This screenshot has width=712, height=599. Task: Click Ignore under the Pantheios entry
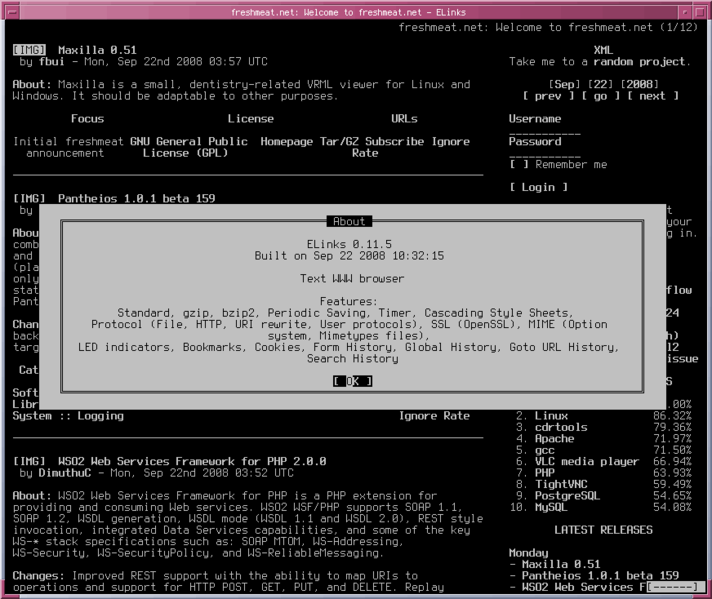tap(417, 416)
